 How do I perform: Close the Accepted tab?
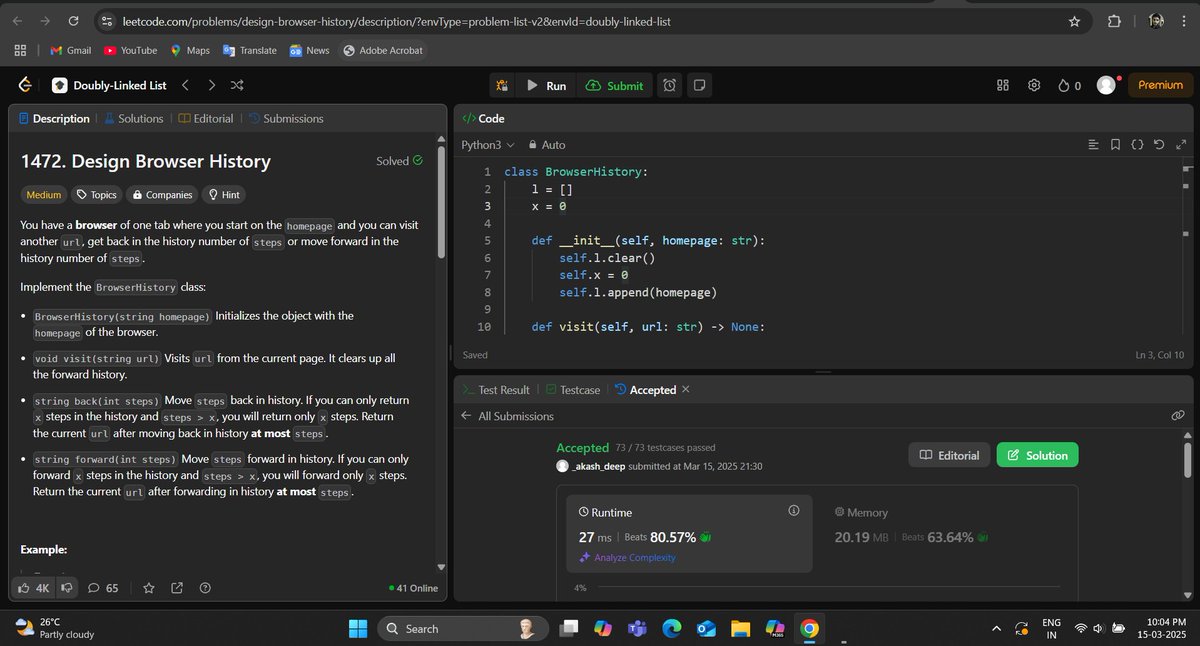click(685, 390)
